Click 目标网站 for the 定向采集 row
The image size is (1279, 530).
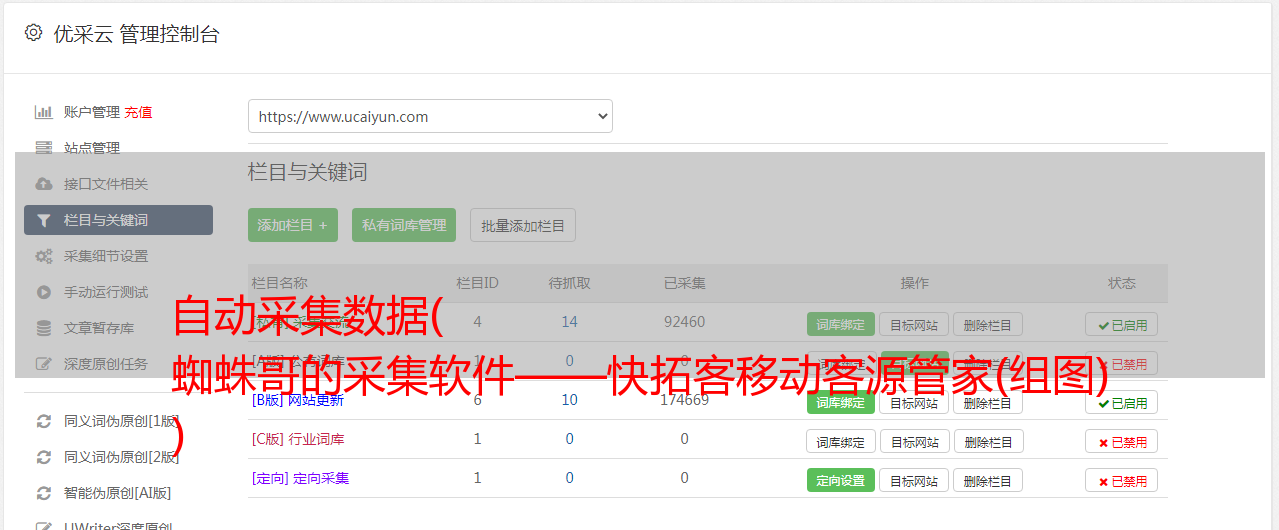pyautogui.click(x=914, y=480)
